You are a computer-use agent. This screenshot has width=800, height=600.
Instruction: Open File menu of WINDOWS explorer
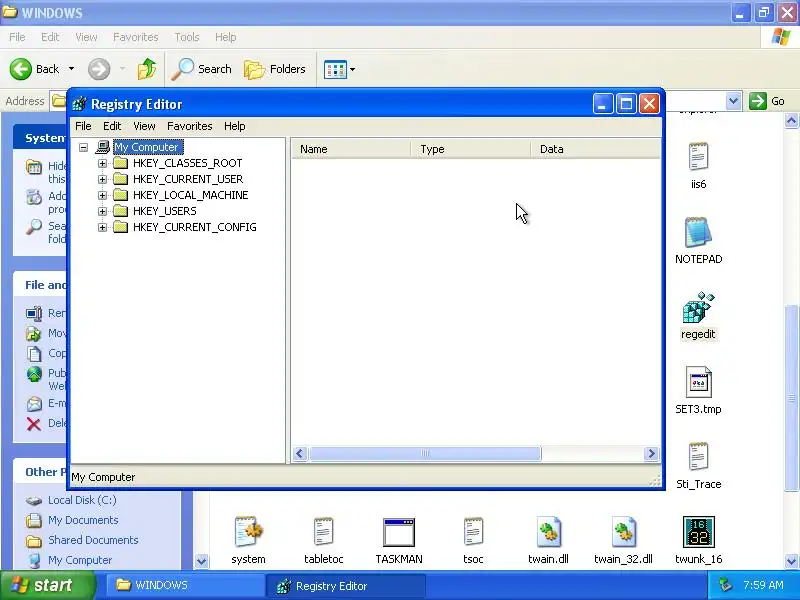(x=17, y=37)
